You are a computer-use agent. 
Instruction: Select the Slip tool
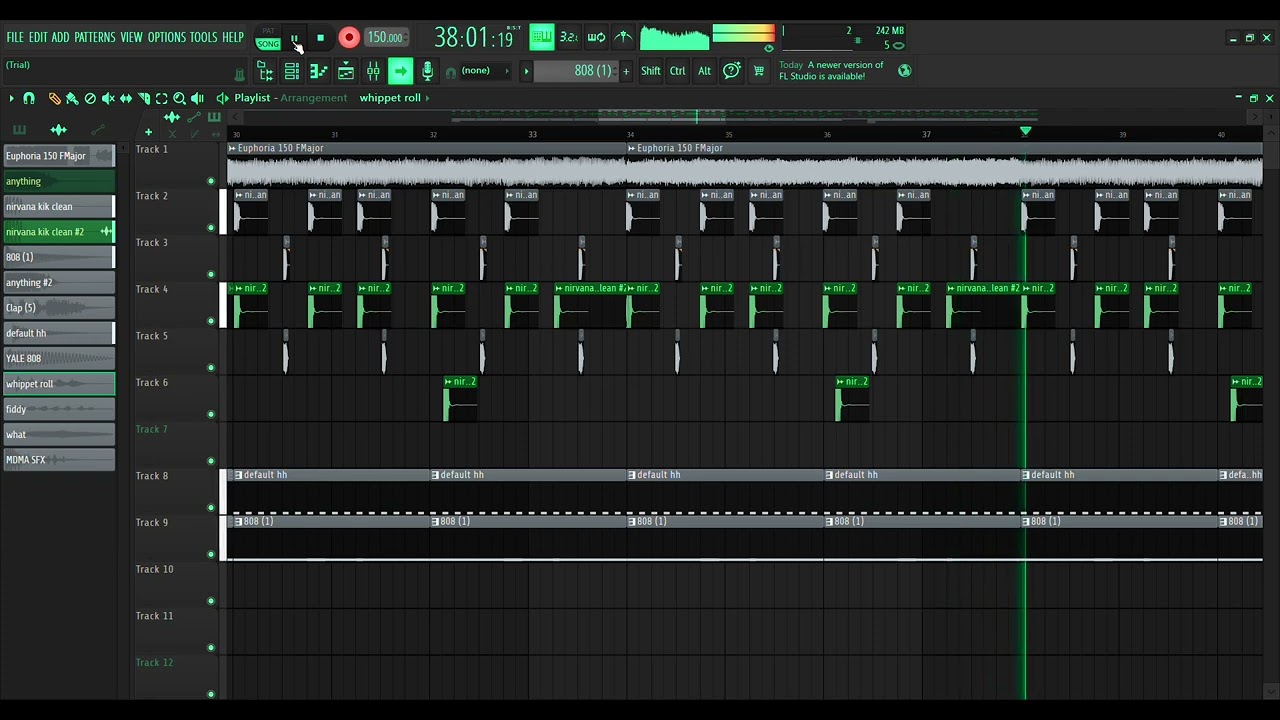click(126, 98)
